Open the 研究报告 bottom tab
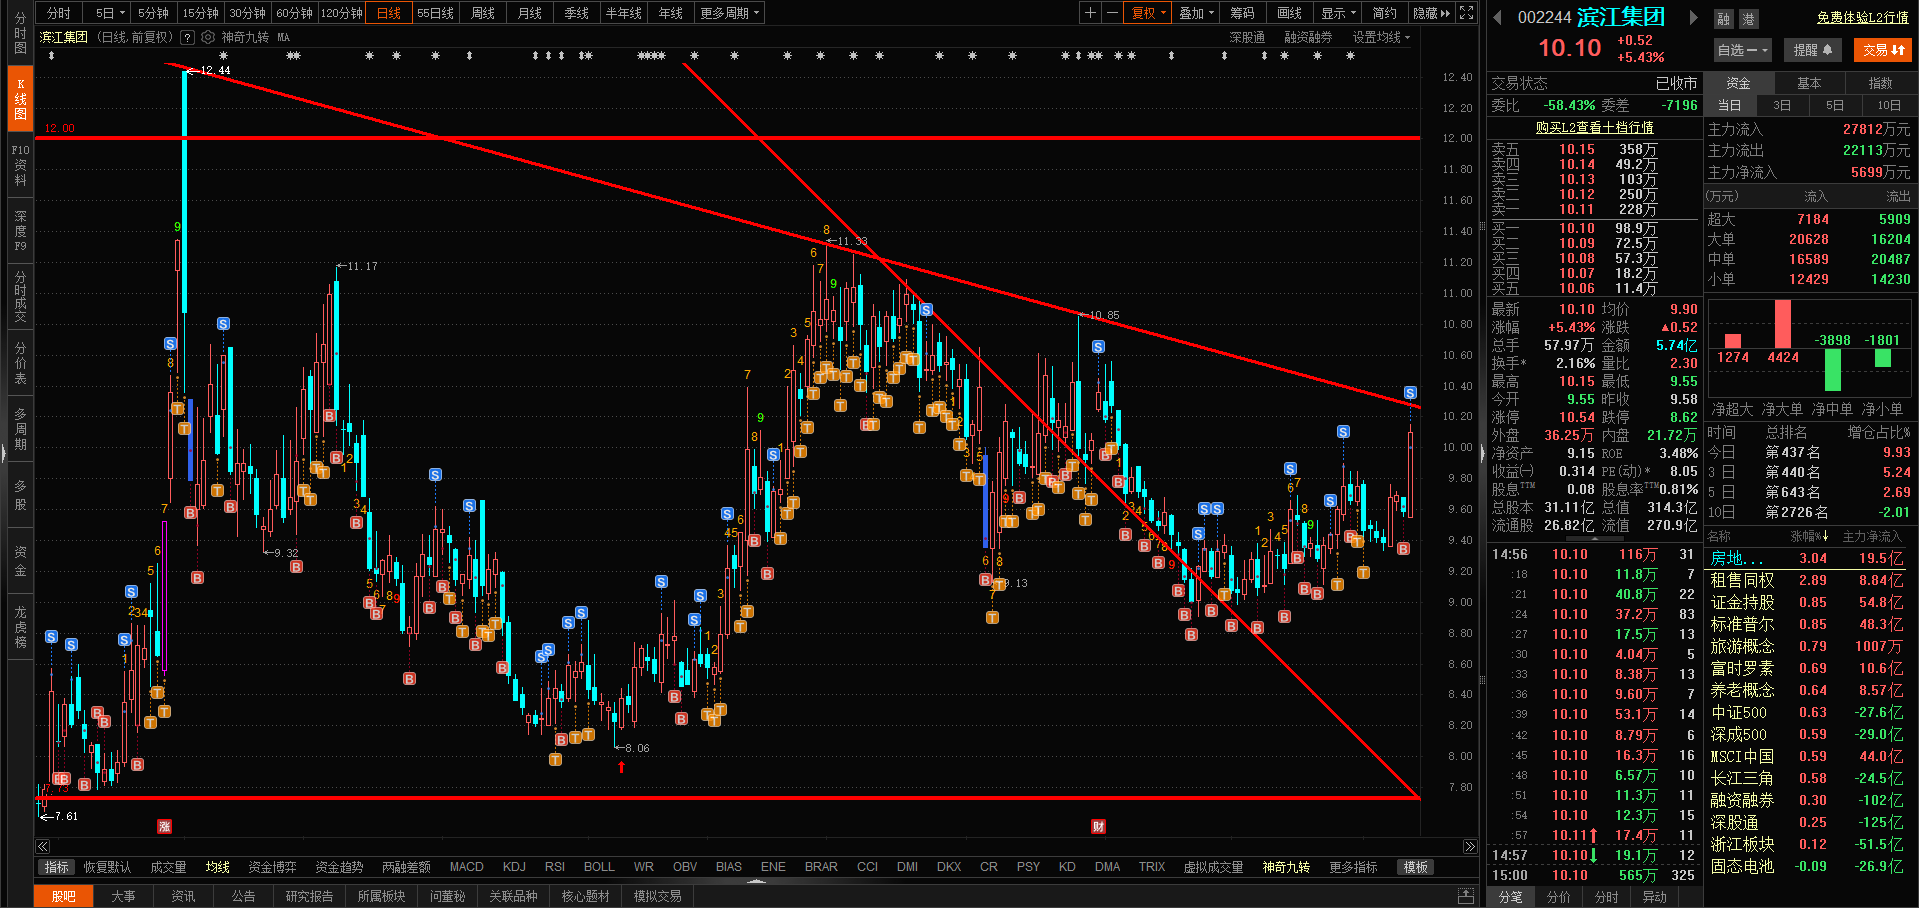 pyautogui.click(x=309, y=896)
